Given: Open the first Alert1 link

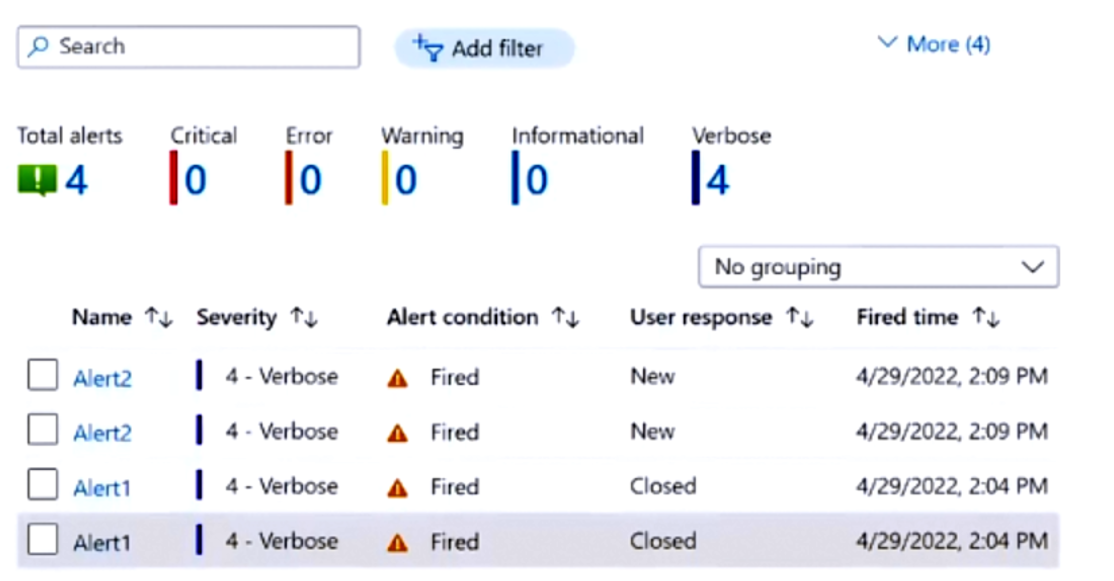Looking at the screenshot, I should (101, 486).
